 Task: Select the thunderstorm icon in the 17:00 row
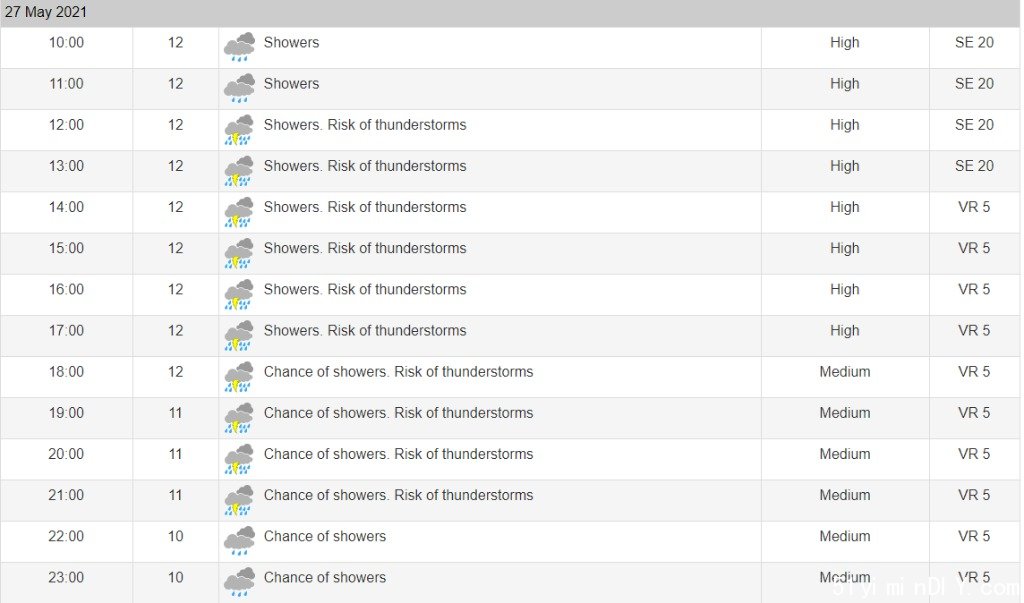tap(239, 335)
